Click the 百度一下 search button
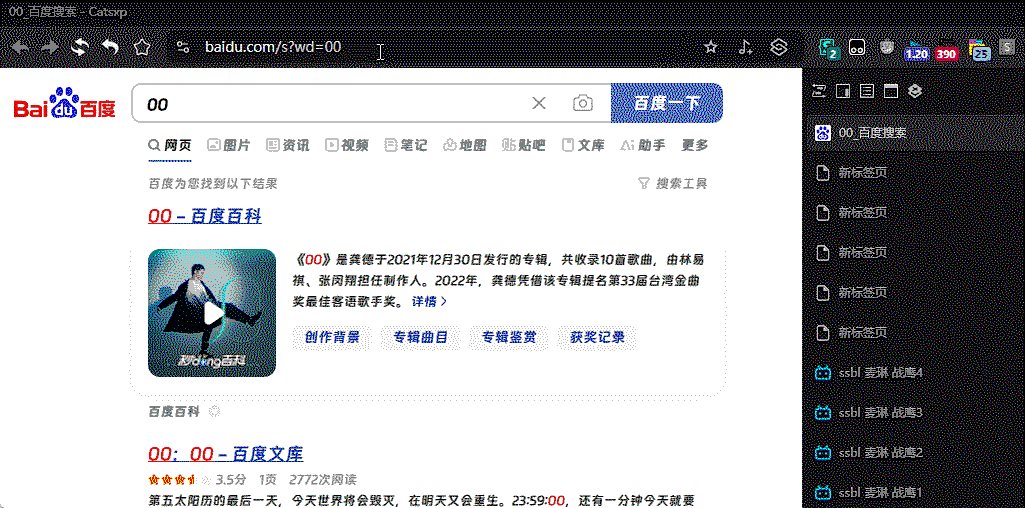Image resolution: width=1025 pixels, height=508 pixels. (667, 103)
